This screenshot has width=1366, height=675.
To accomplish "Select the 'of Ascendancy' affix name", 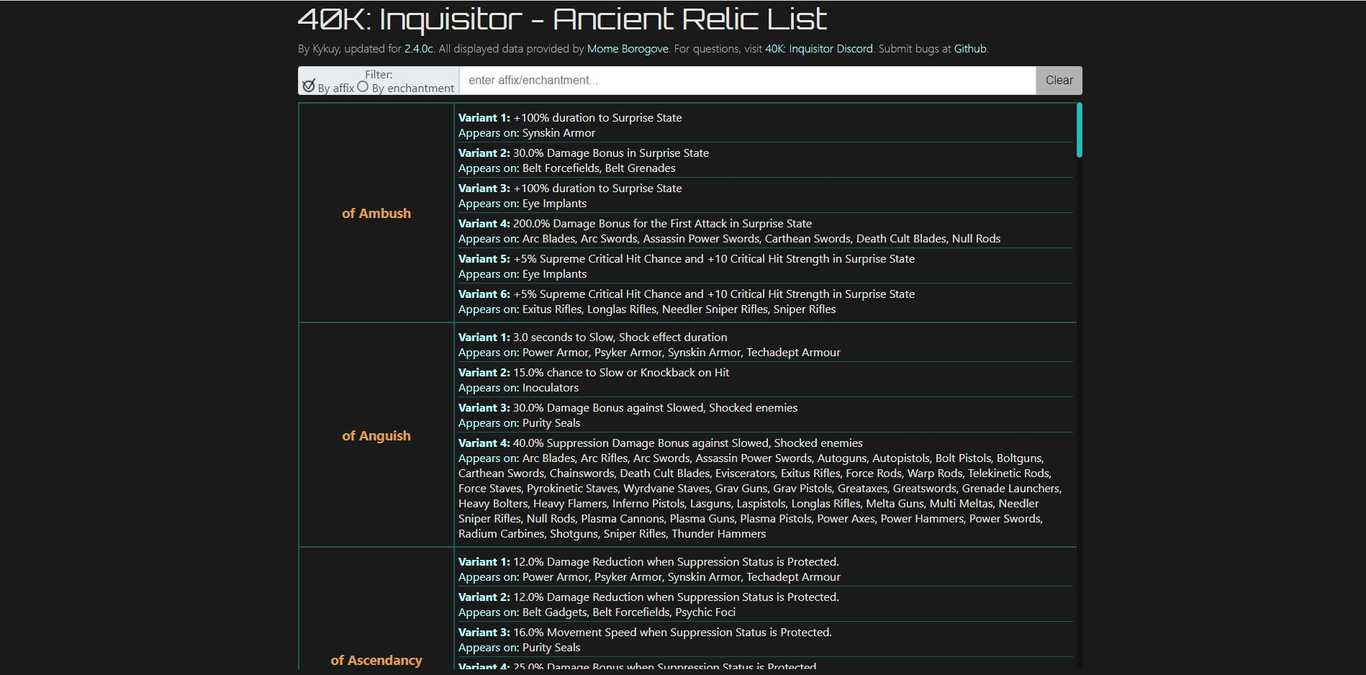I will (376, 660).
